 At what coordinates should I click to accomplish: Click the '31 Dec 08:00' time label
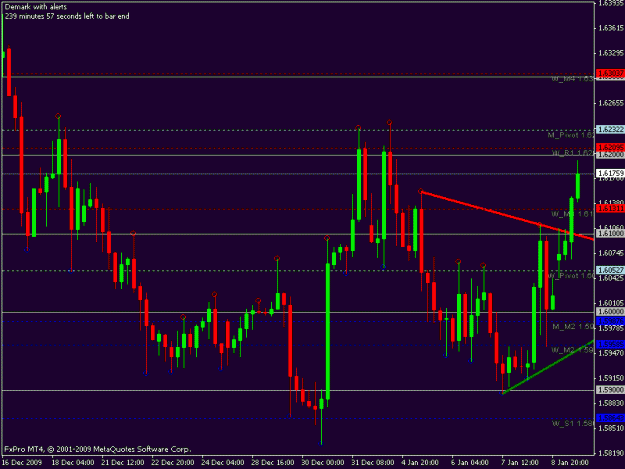(x=373, y=463)
